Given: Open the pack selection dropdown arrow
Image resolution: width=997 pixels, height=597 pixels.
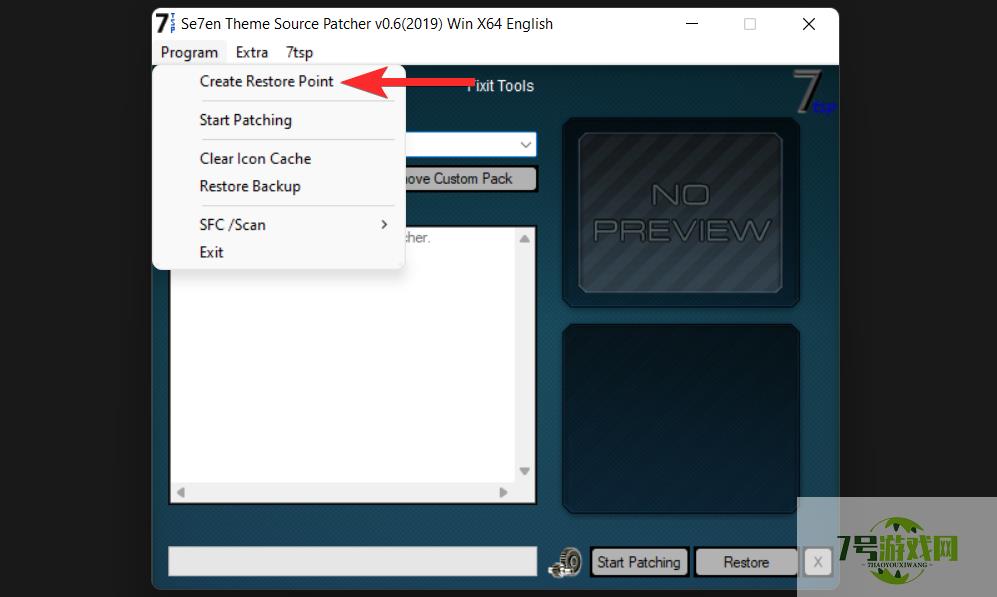Looking at the screenshot, I should (526, 144).
